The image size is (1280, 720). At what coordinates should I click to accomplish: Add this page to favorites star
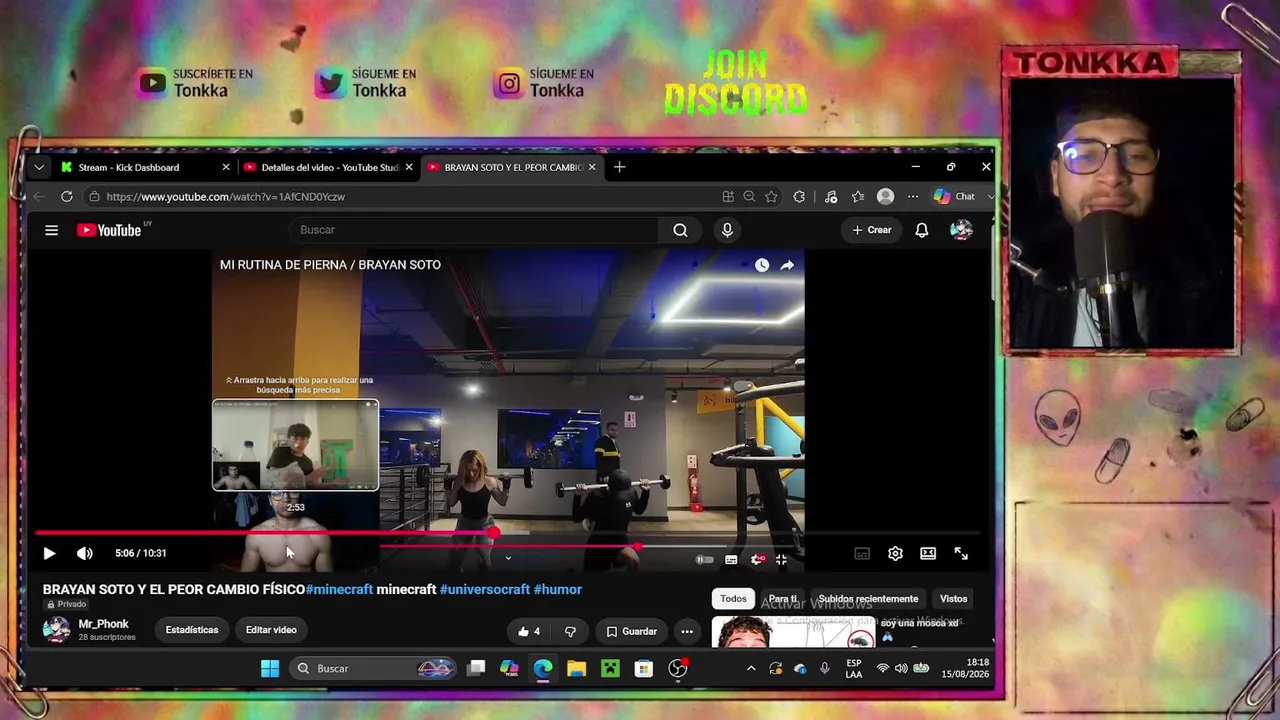(771, 197)
